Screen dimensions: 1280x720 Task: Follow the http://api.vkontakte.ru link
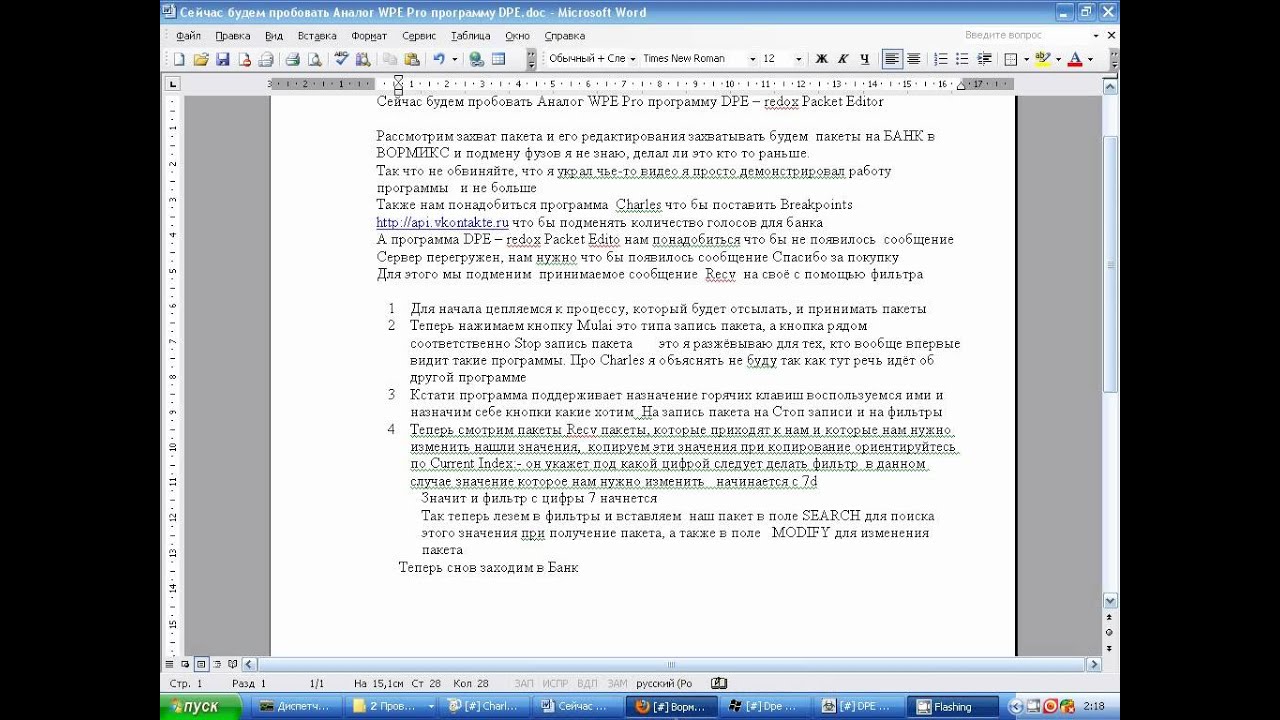point(442,222)
